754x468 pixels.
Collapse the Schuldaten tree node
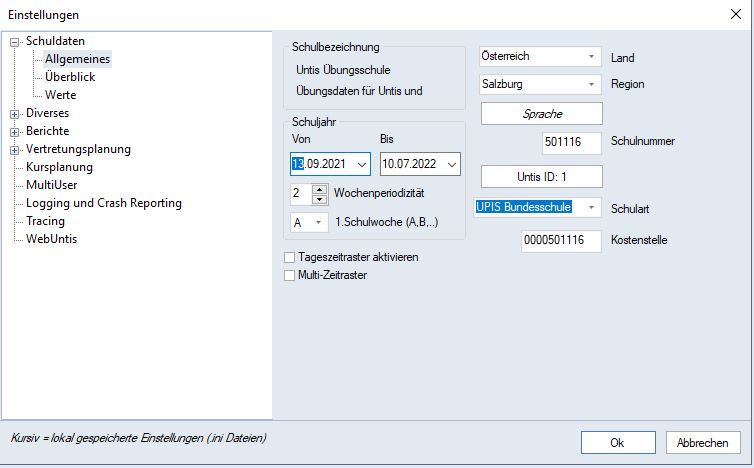pyautogui.click(x=15, y=42)
